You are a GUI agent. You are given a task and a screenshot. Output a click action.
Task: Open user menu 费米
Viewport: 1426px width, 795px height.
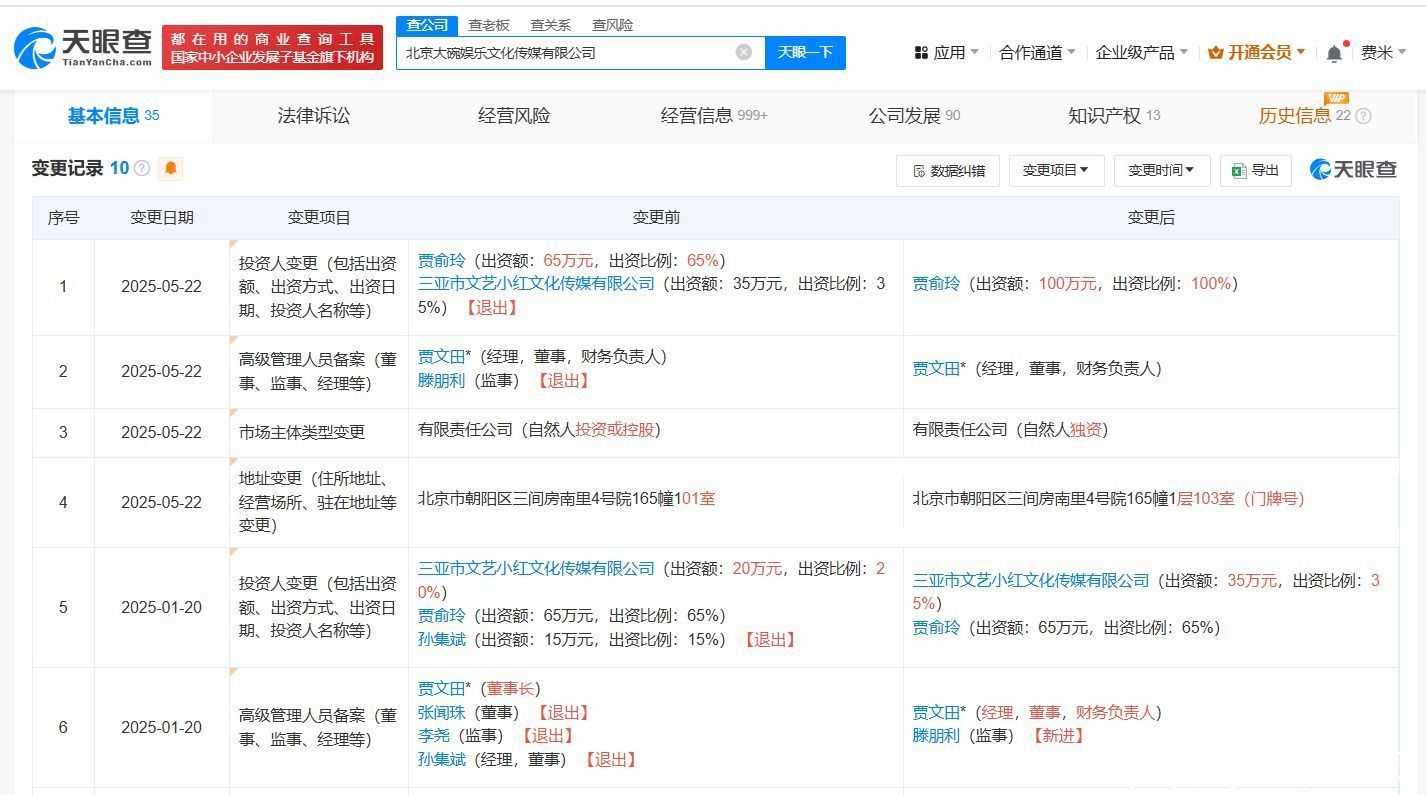1384,52
